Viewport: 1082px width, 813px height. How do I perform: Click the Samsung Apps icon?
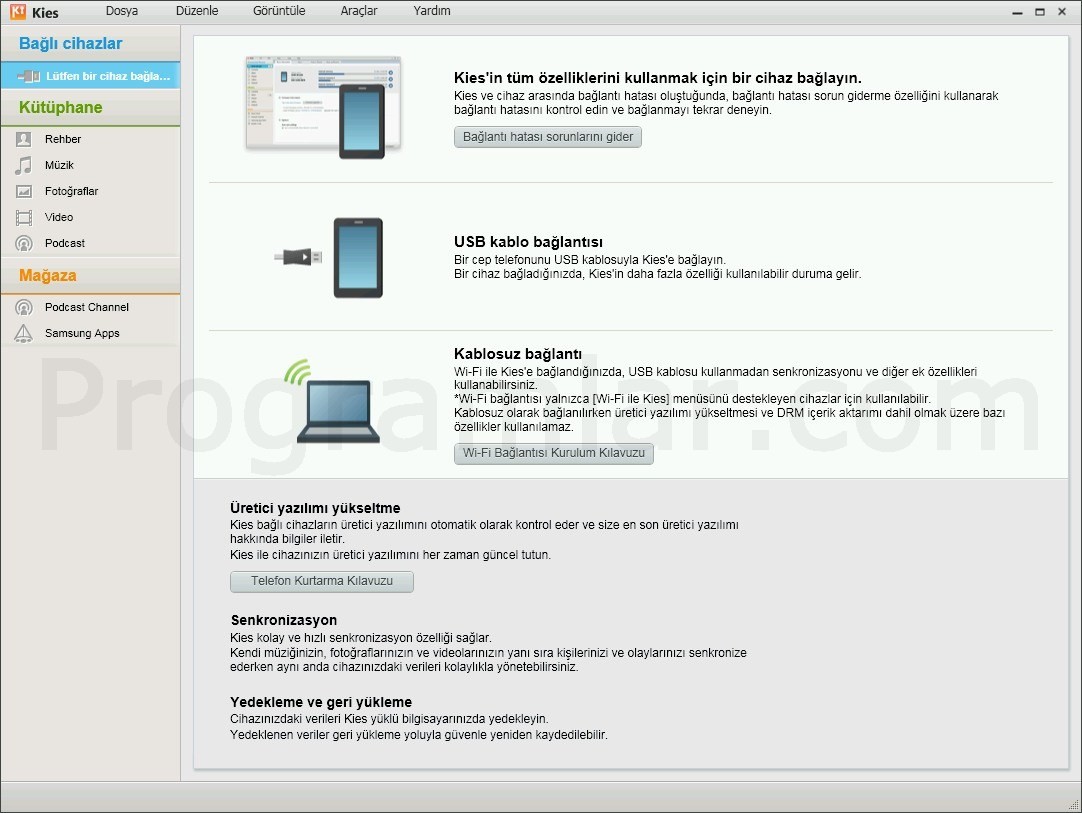23,332
